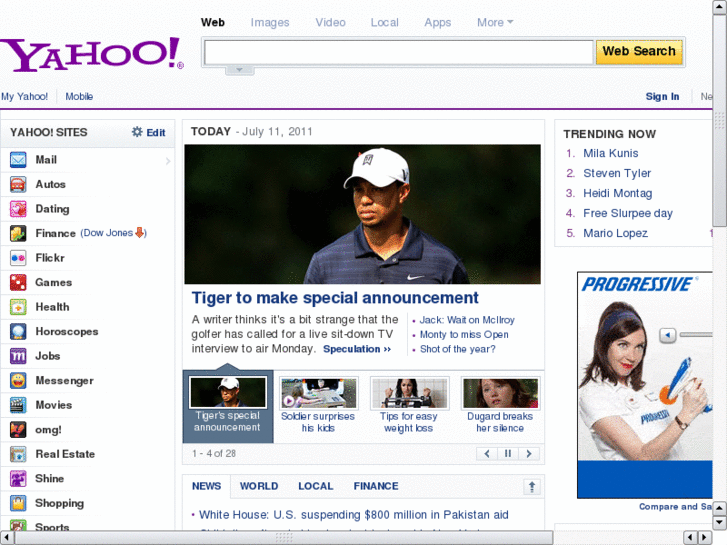
Task: Click the Movies clapperboard icon
Action: click(x=18, y=405)
